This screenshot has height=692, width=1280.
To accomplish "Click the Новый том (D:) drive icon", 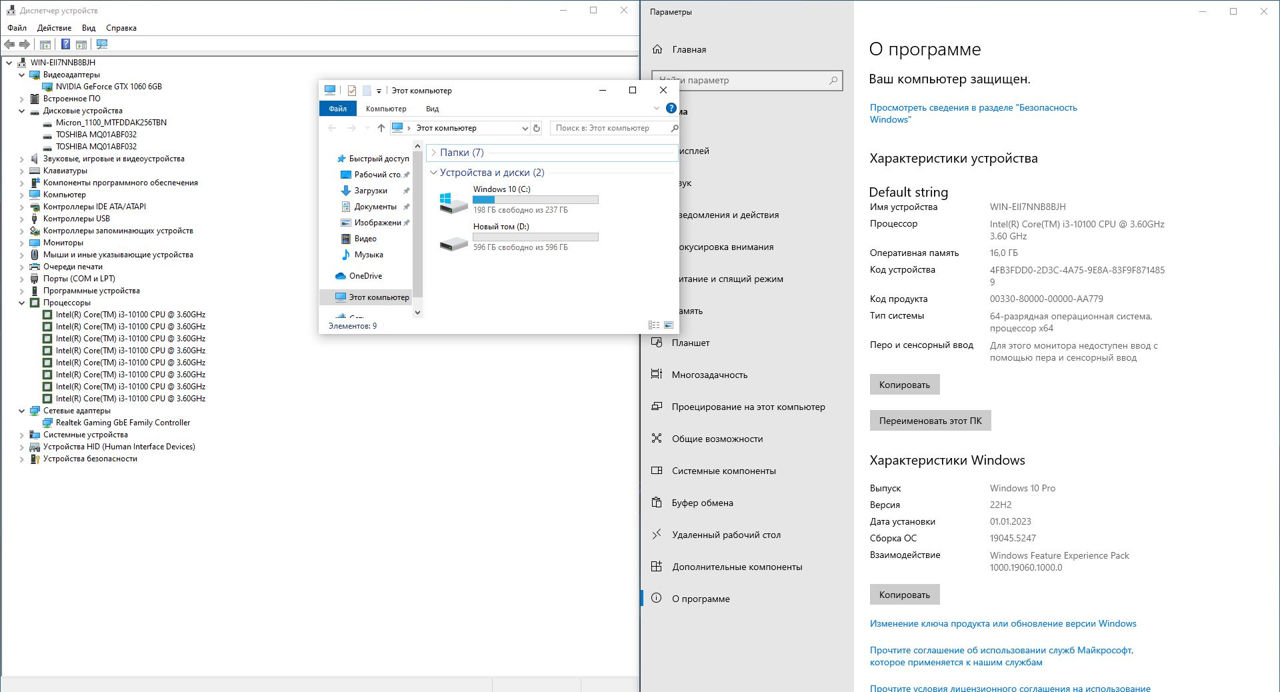I will (x=453, y=240).
